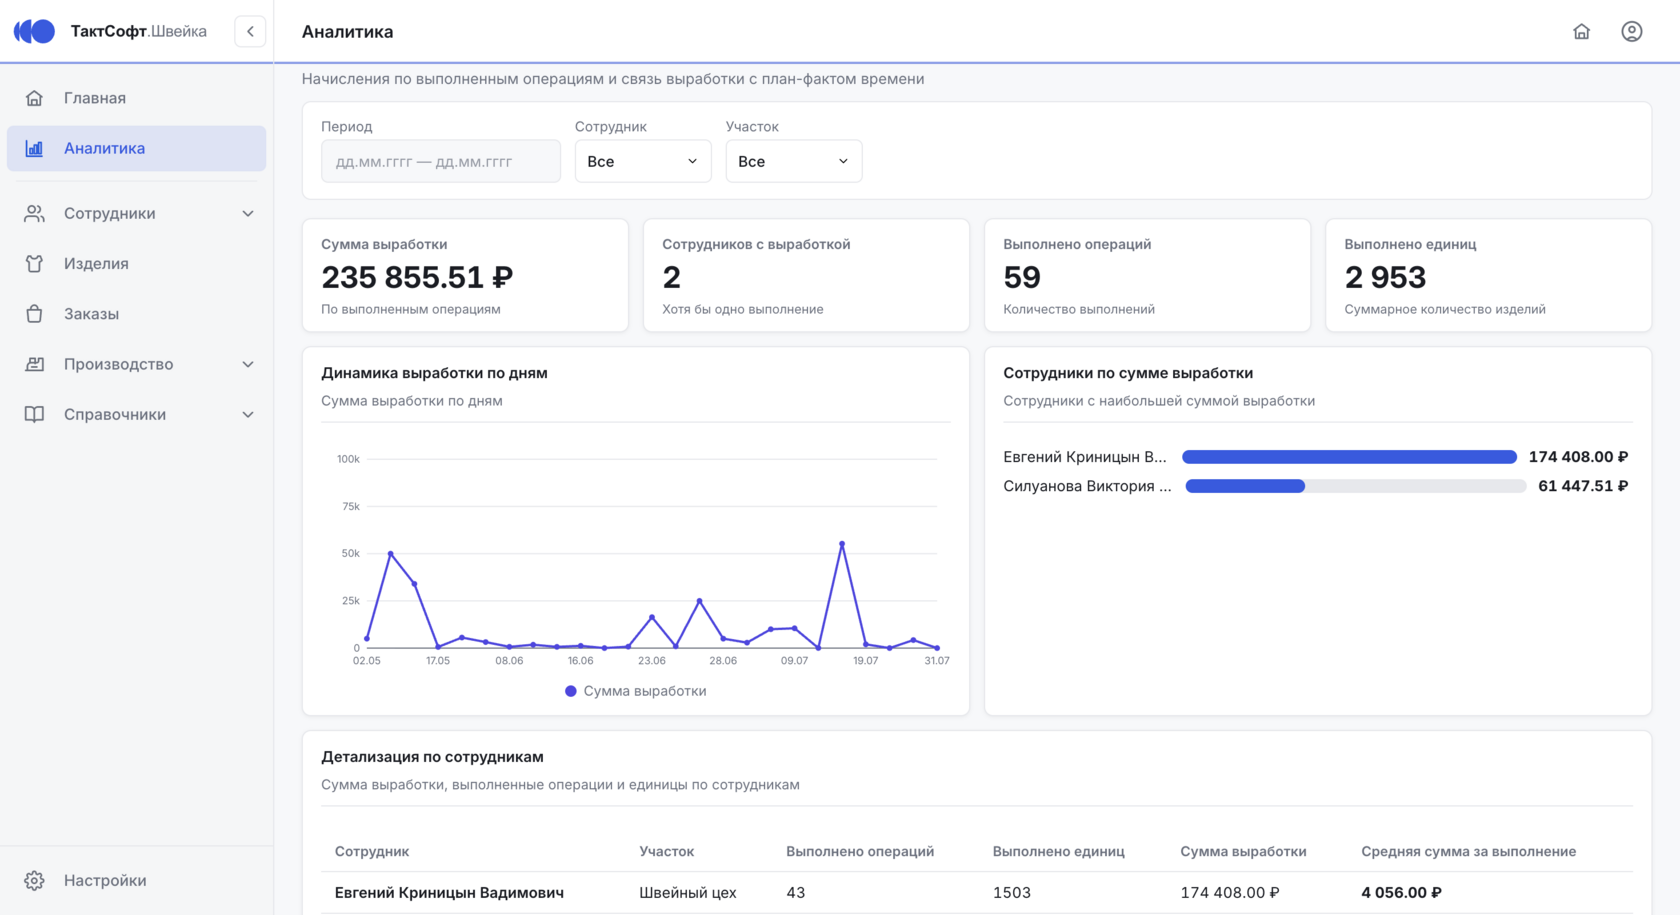Click the Изделия shirt icon
Viewport: 1680px width, 915px height.
34,264
